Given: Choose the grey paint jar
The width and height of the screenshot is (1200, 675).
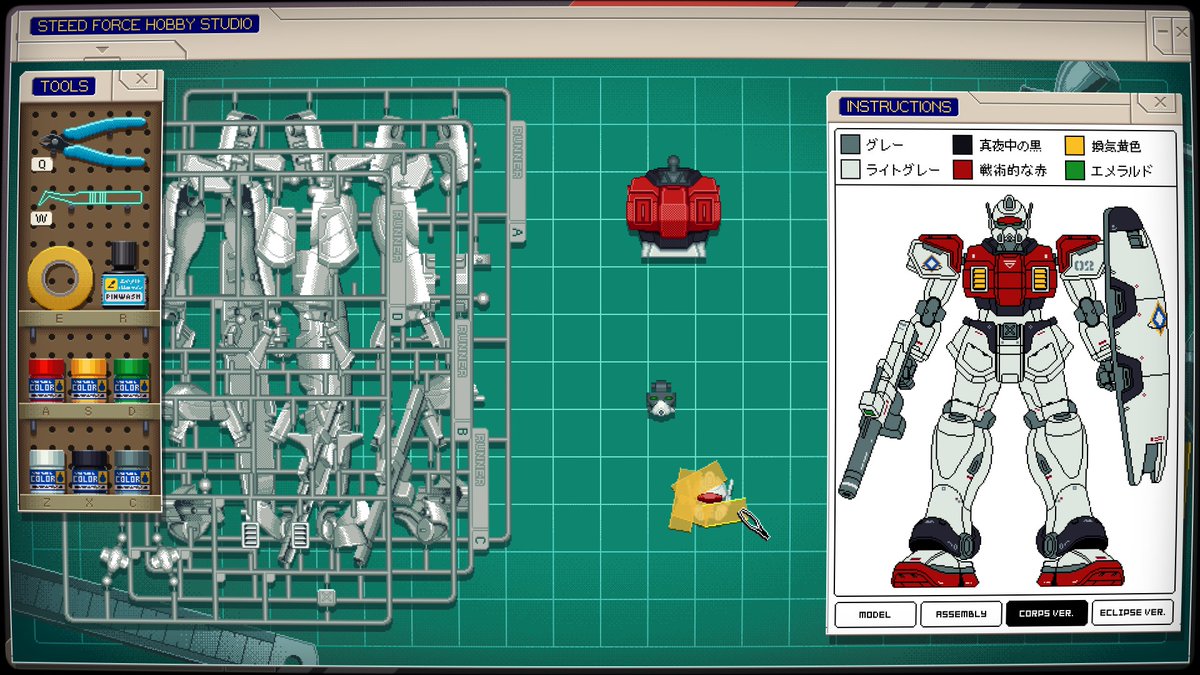Looking at the screenshot, I should 131,471.
